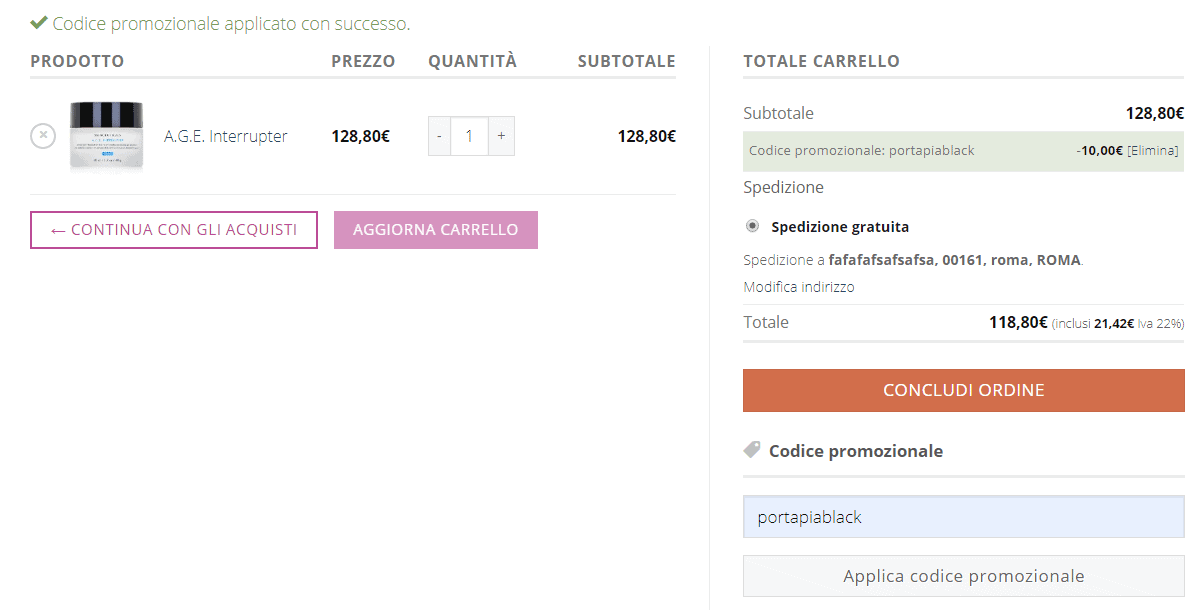
Task: Click the Aggiorna carrello button
Action: click(x=436, y=230)
